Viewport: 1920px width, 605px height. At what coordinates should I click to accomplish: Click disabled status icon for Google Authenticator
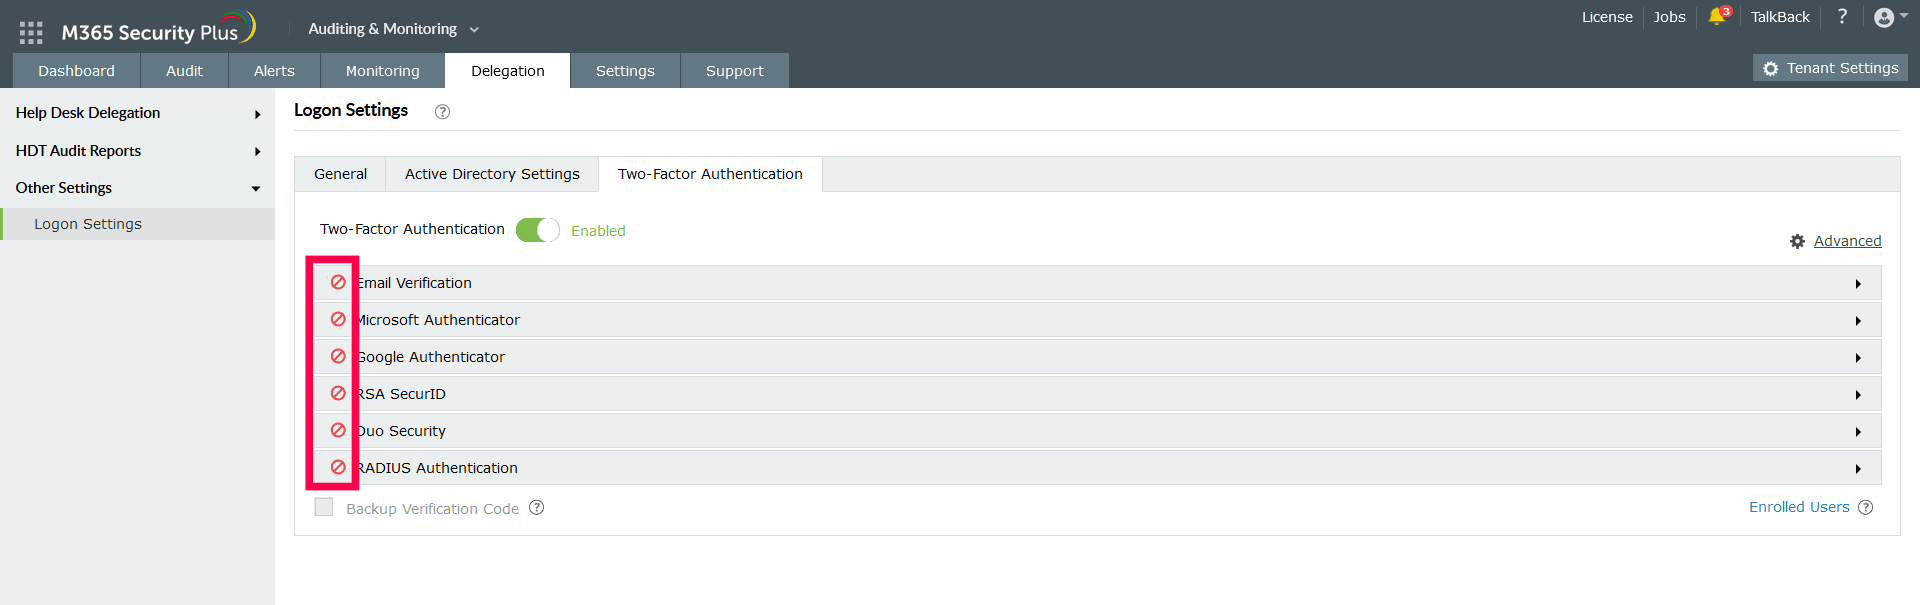(338, 356)
